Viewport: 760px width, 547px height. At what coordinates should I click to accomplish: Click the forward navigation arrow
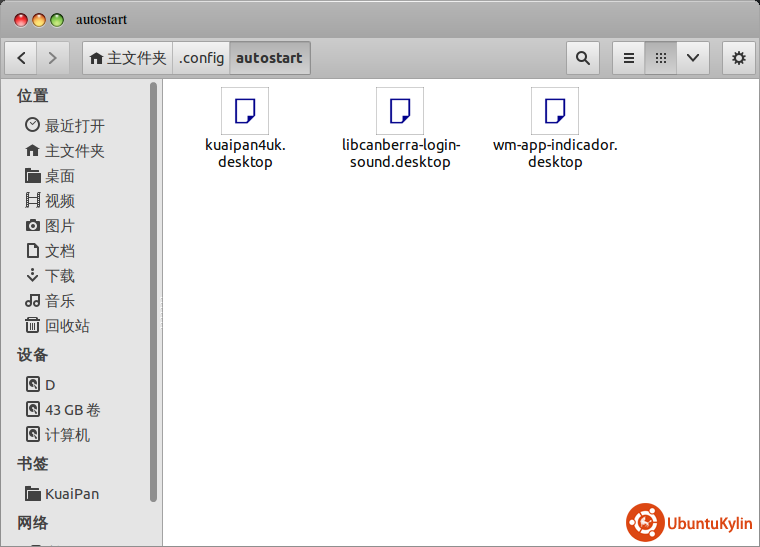[52, 58]
